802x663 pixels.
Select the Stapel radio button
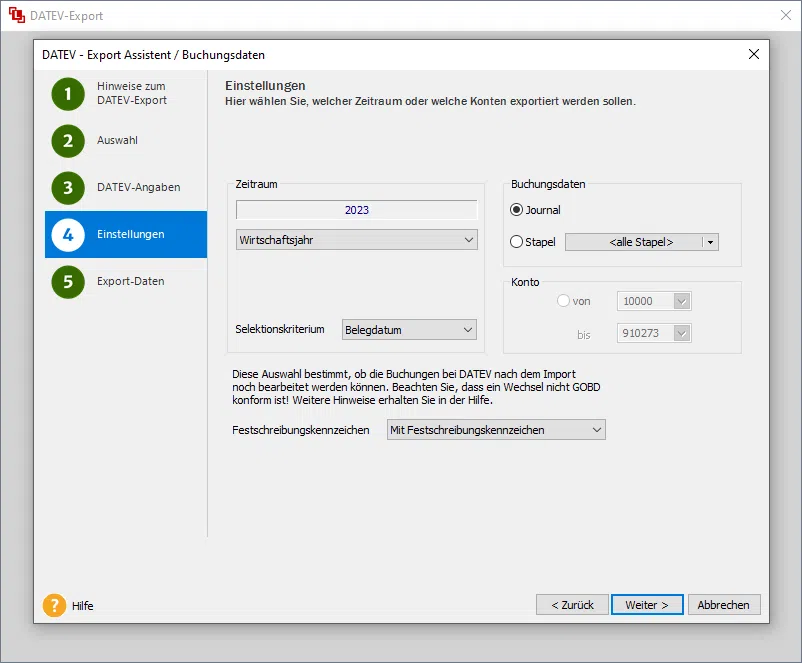point(517,242)
